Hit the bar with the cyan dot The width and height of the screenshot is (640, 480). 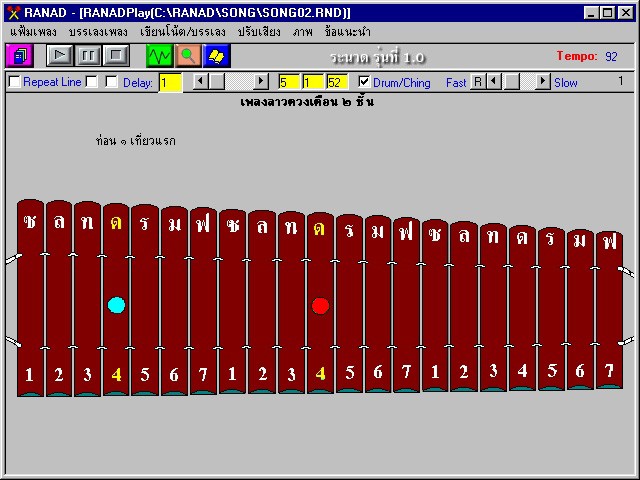click(x=116, y=299)
